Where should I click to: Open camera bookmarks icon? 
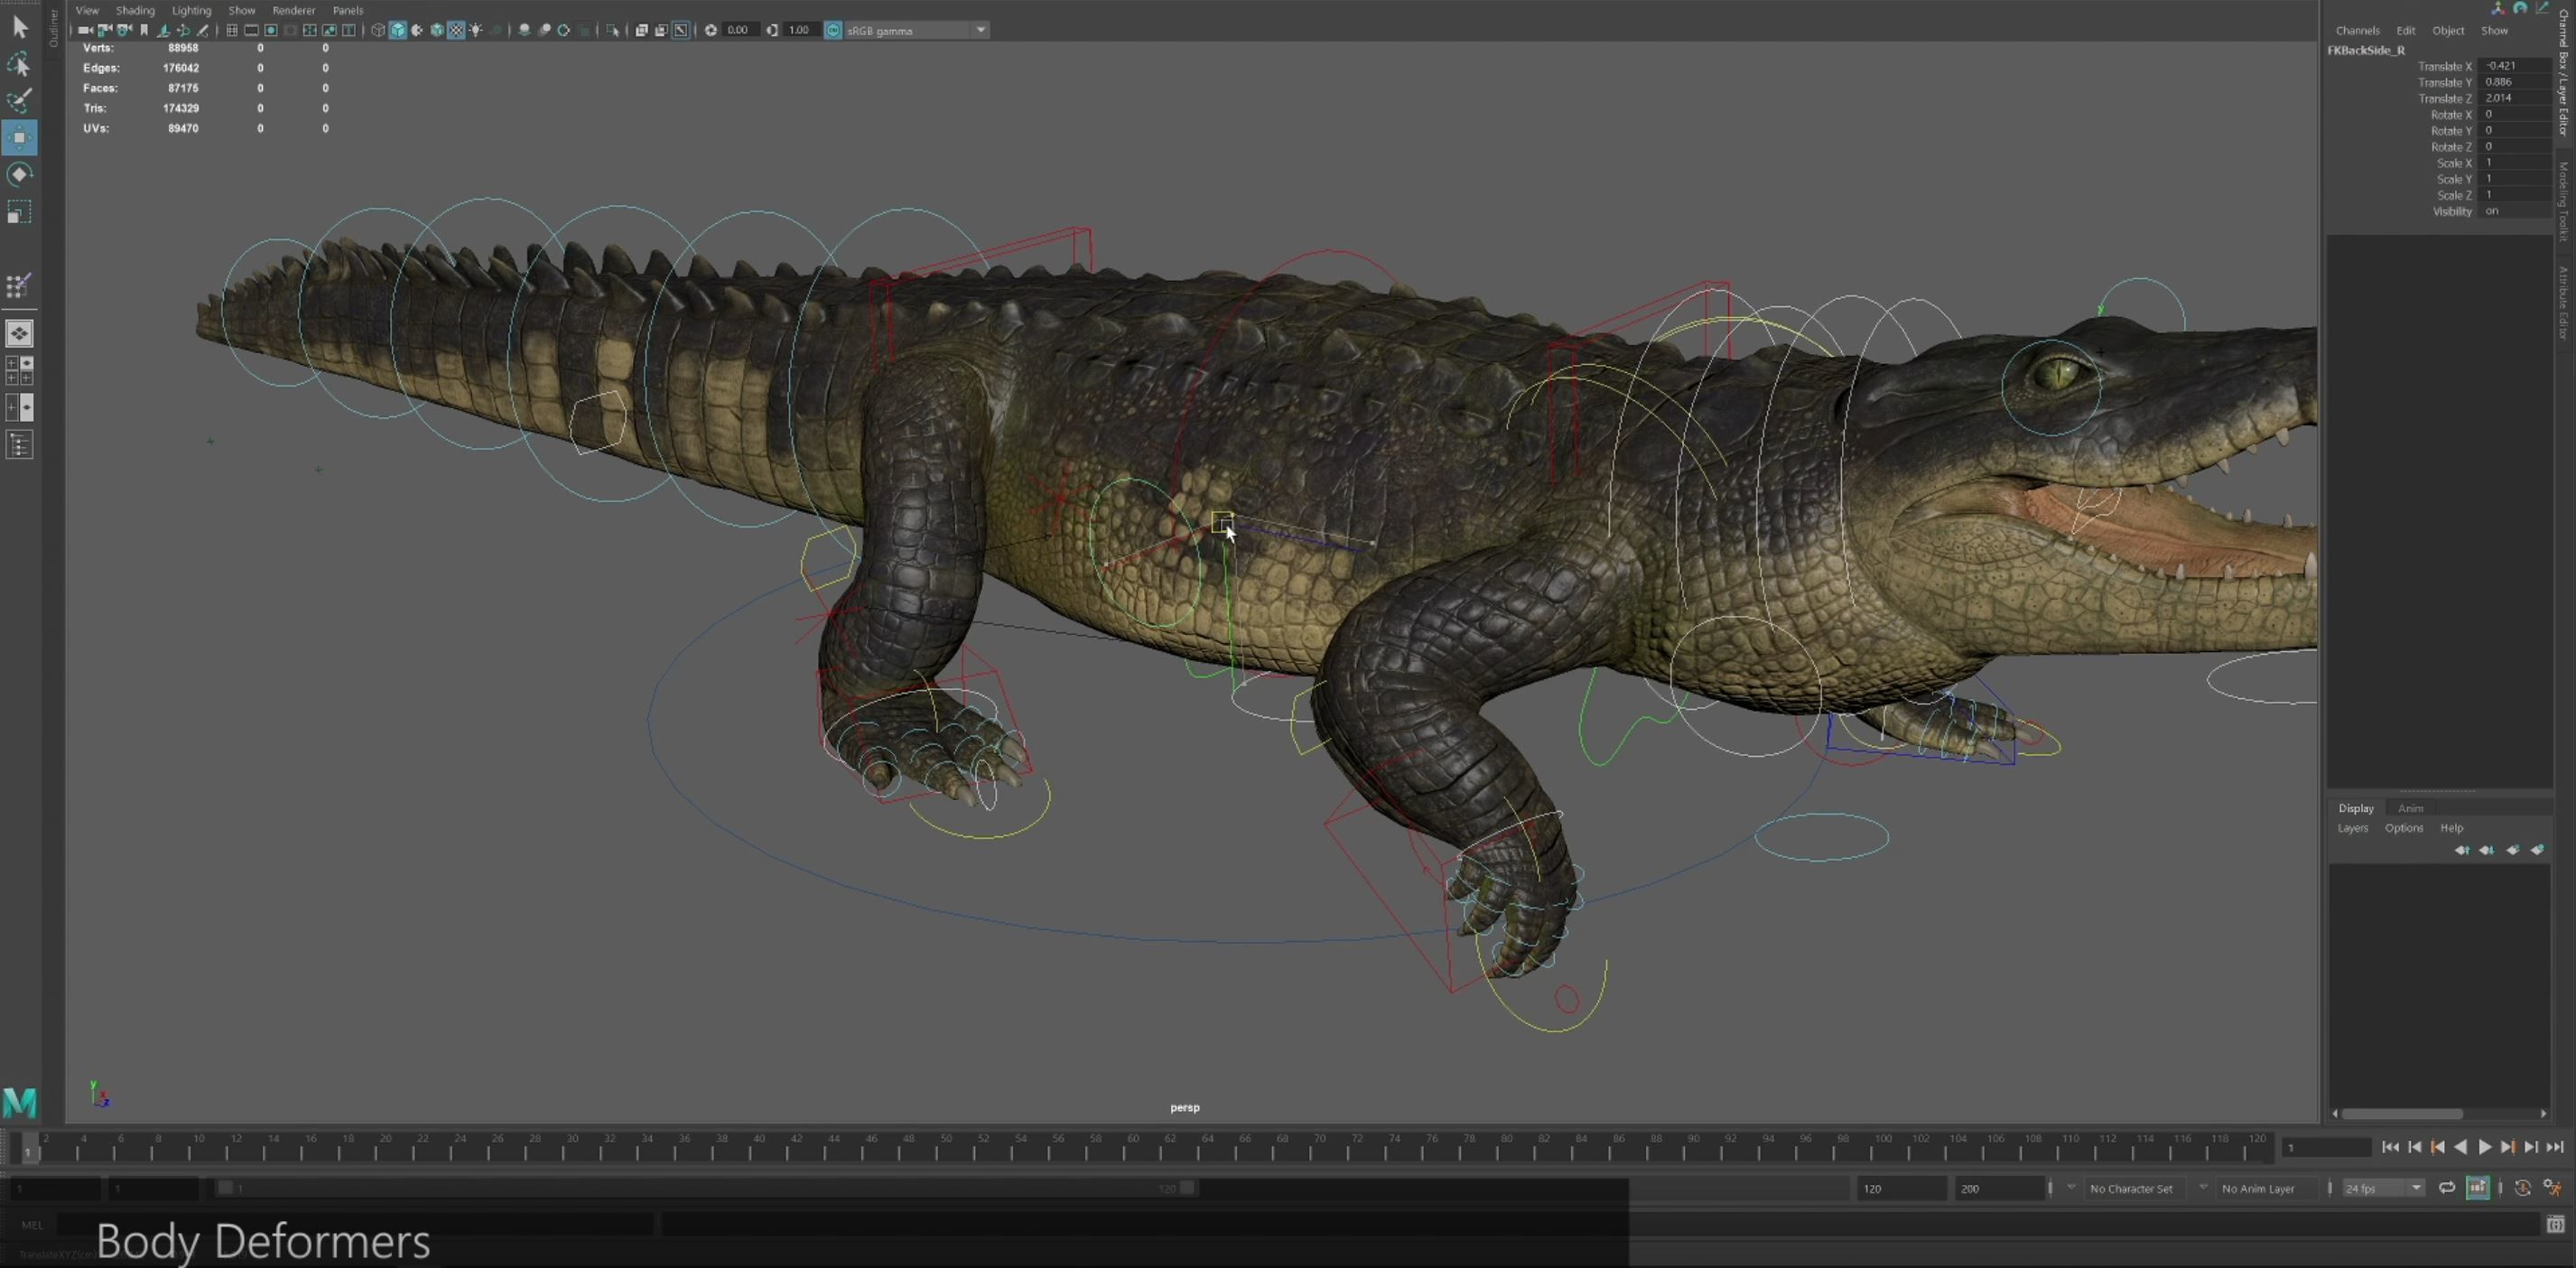(x=145, y=30)
